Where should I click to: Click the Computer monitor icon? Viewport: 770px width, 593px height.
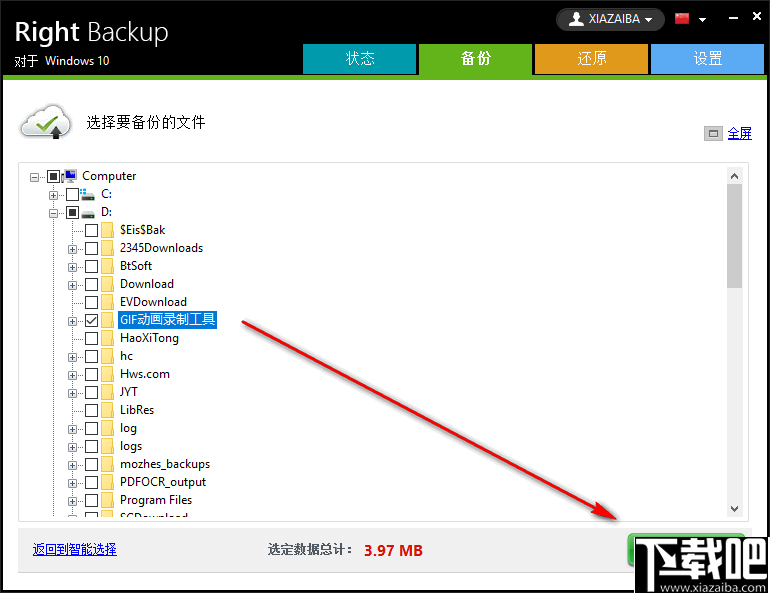pos(69,176)
